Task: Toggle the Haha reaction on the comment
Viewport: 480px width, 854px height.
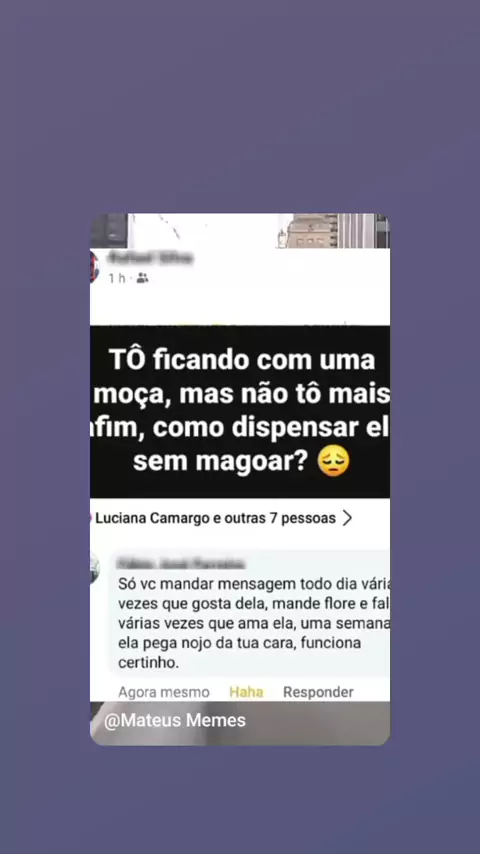Action: click(246, 692)
